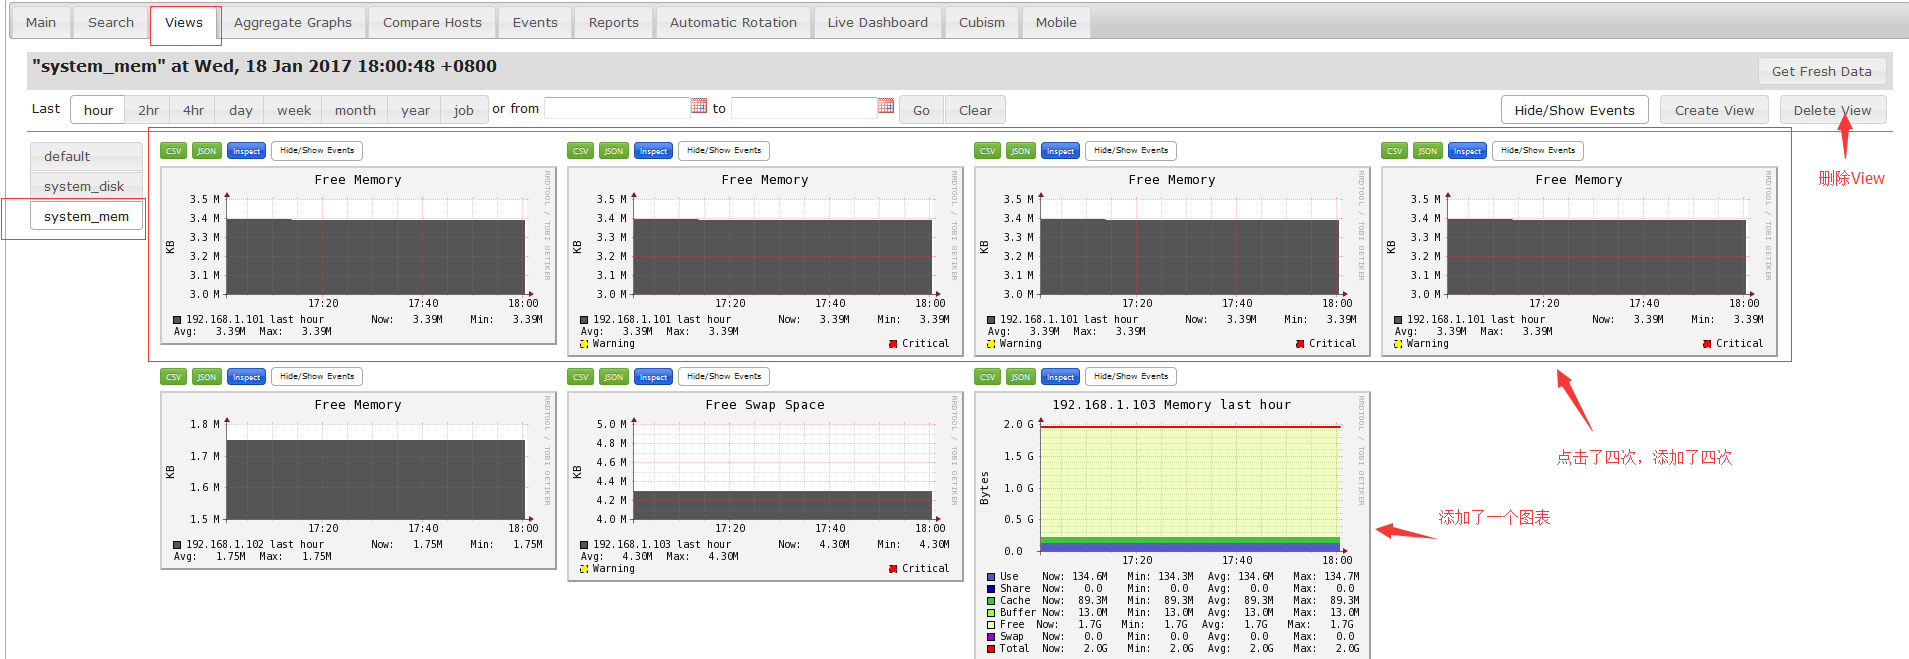Viewport: 1909px width, 659px height.
Task: Select the system_disk view in sidebar
Action: tap(85, 186)
